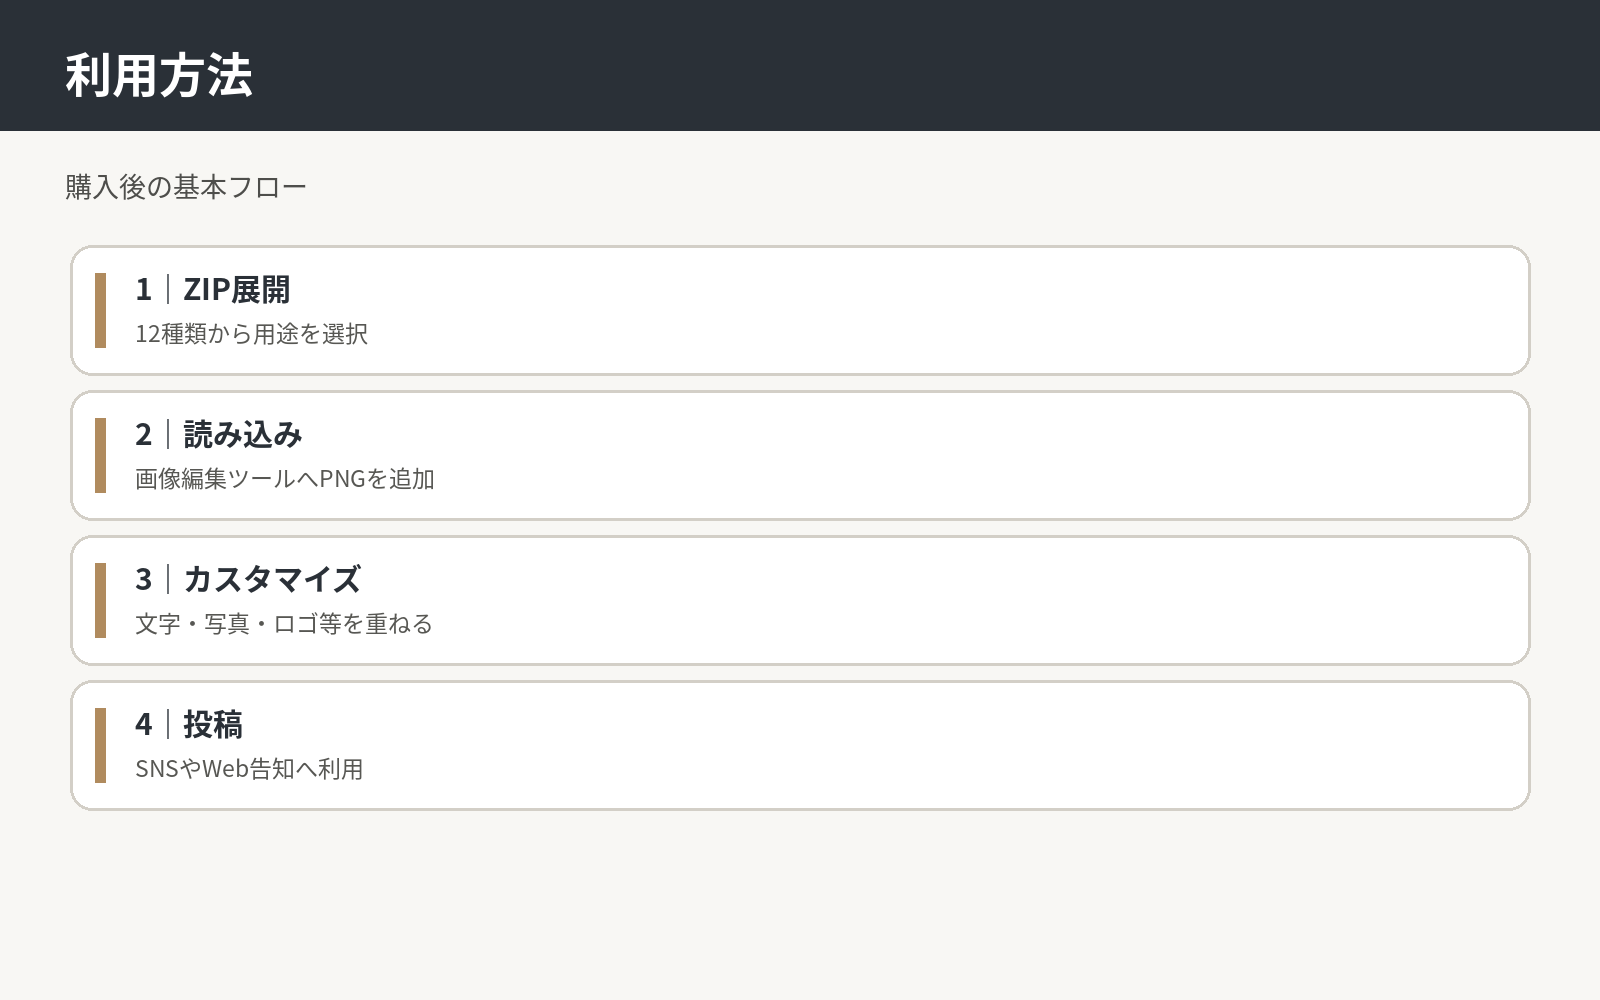
Task: Click the tan accent bar on step 2
Action: (x=100, y=455)
